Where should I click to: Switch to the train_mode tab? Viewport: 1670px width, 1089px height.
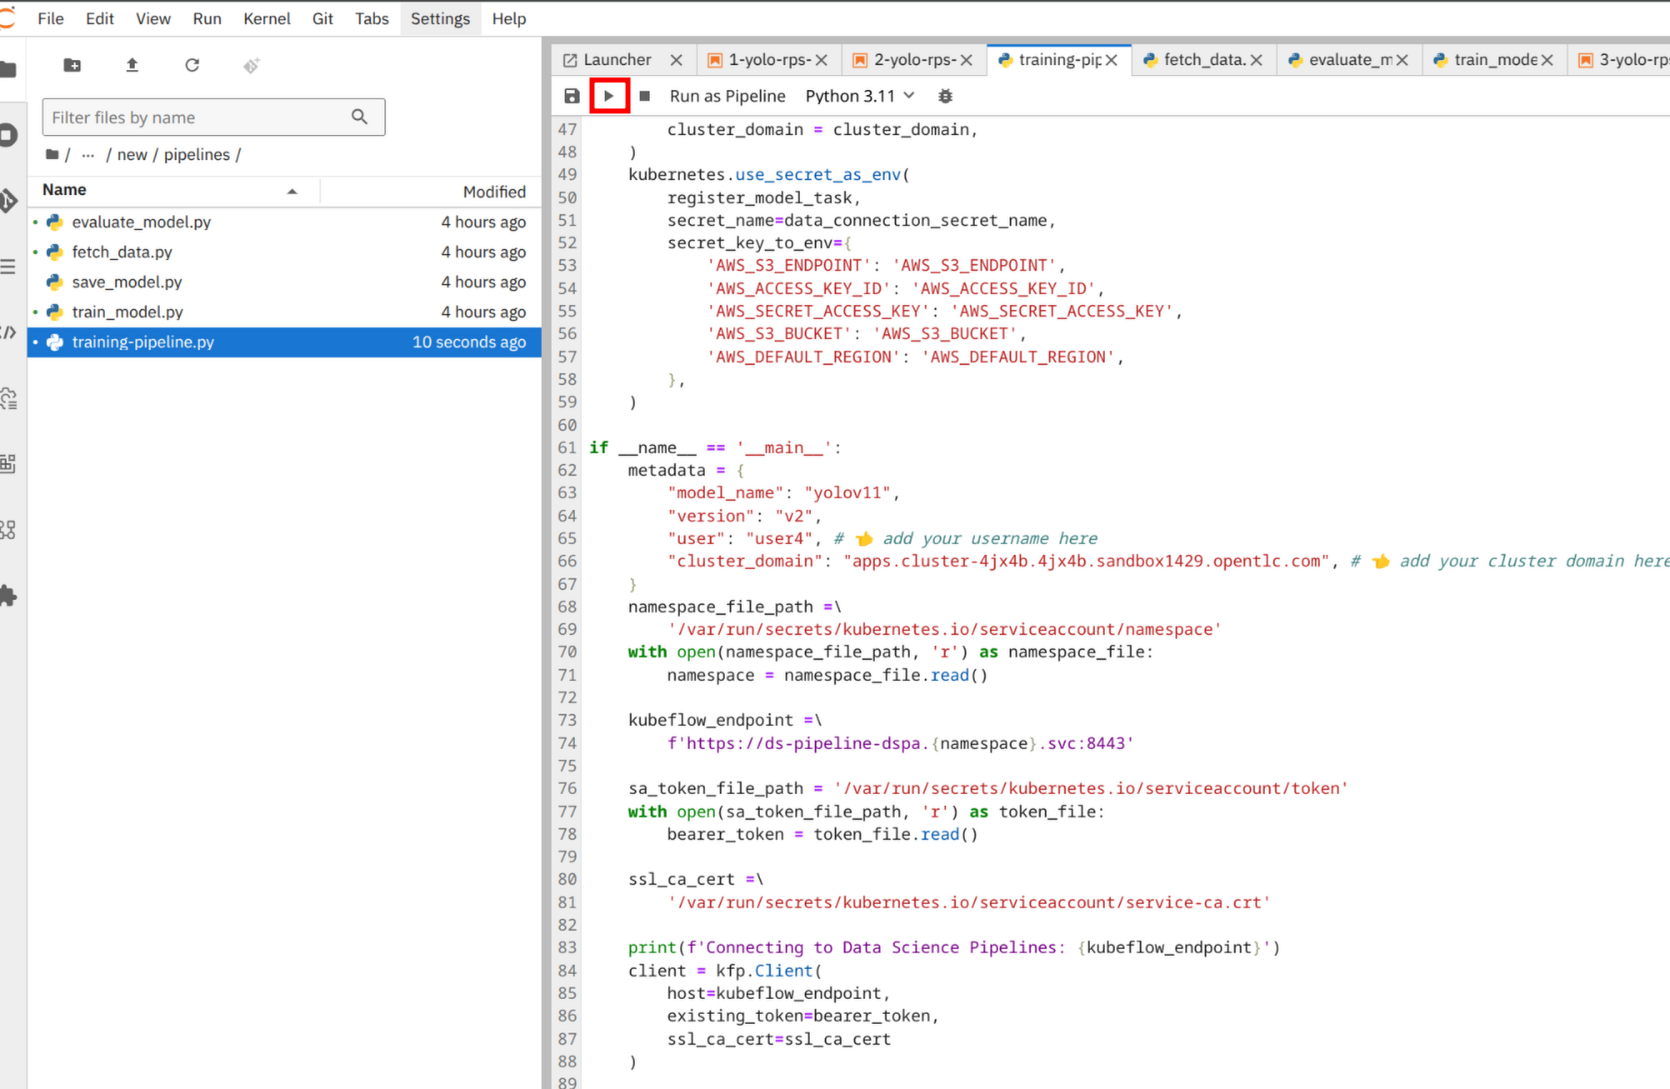pyautogui.click(x=1495, y=60)
